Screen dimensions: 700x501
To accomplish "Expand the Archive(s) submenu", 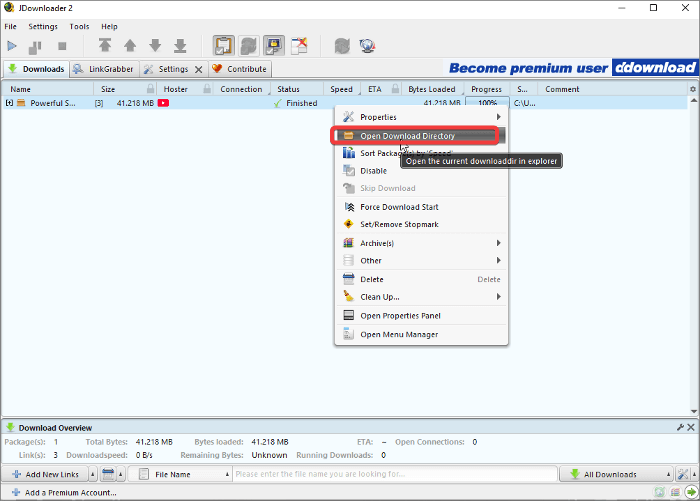I will tap(421, 243).
